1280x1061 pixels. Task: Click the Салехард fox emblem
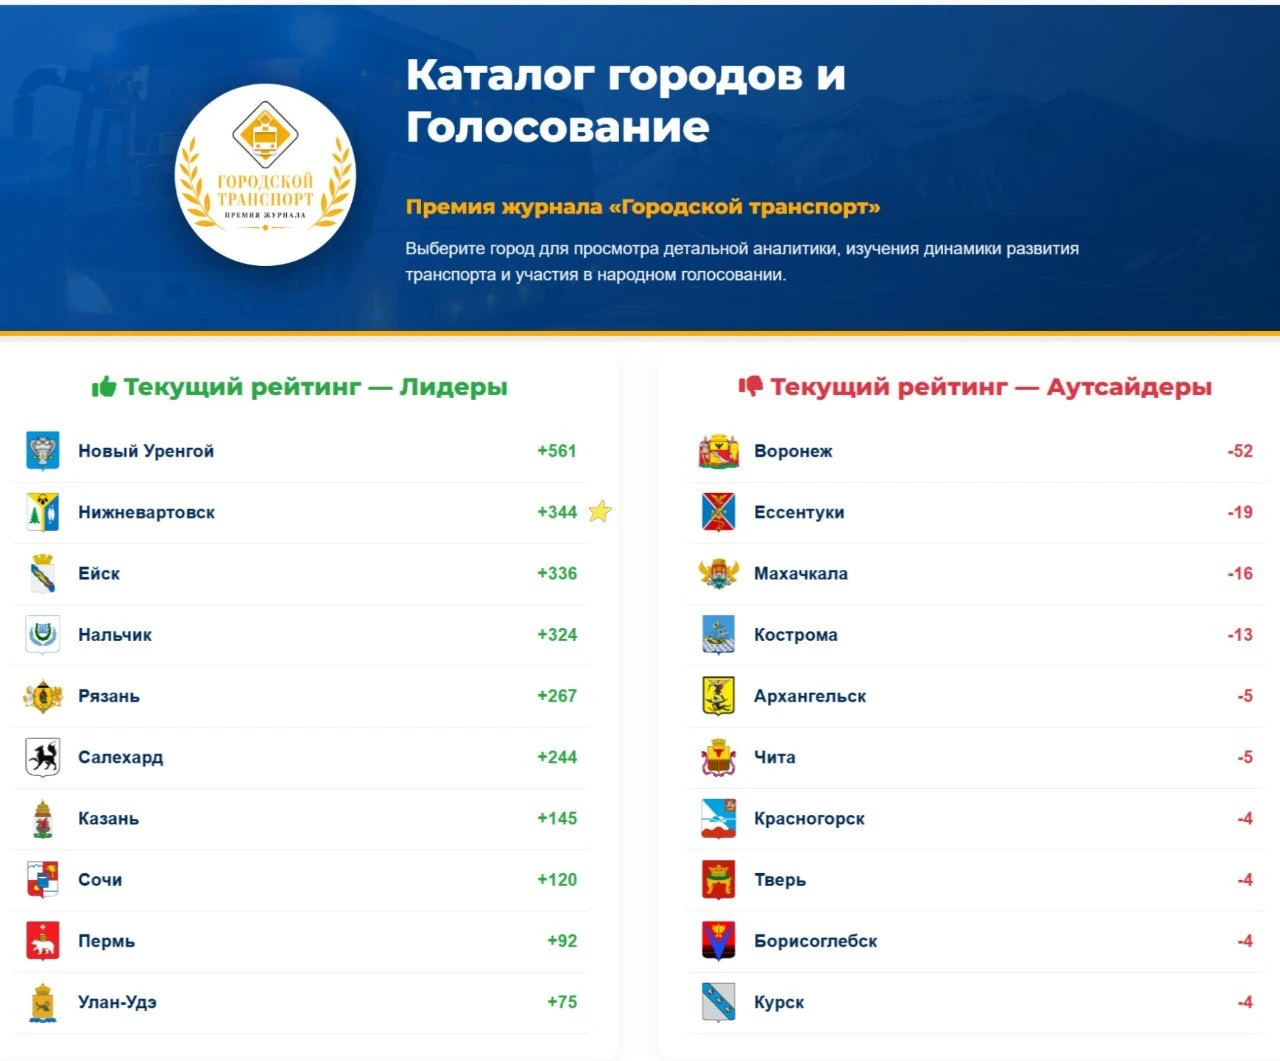(x=43, y=757)
